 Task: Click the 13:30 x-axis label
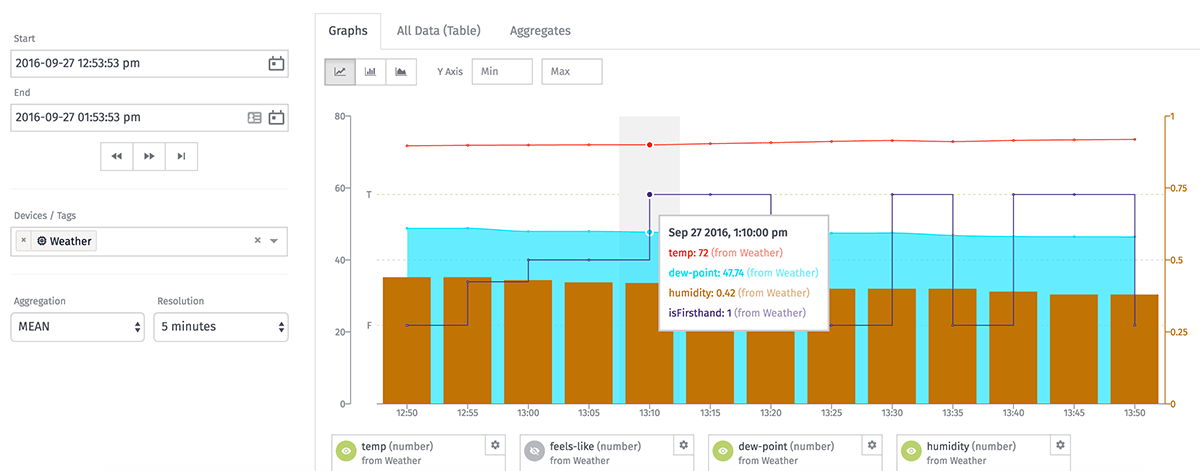click(892, 413)
